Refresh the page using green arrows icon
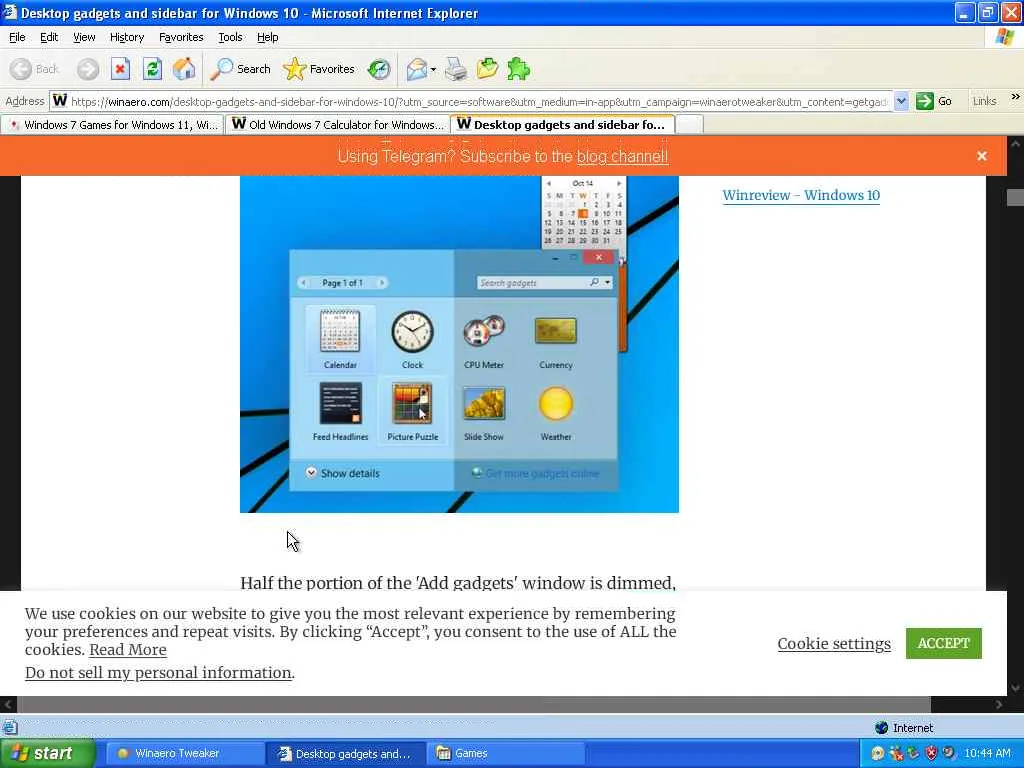Image resolution: width=1024 pixels, height=768 pixels. [152, 69]
